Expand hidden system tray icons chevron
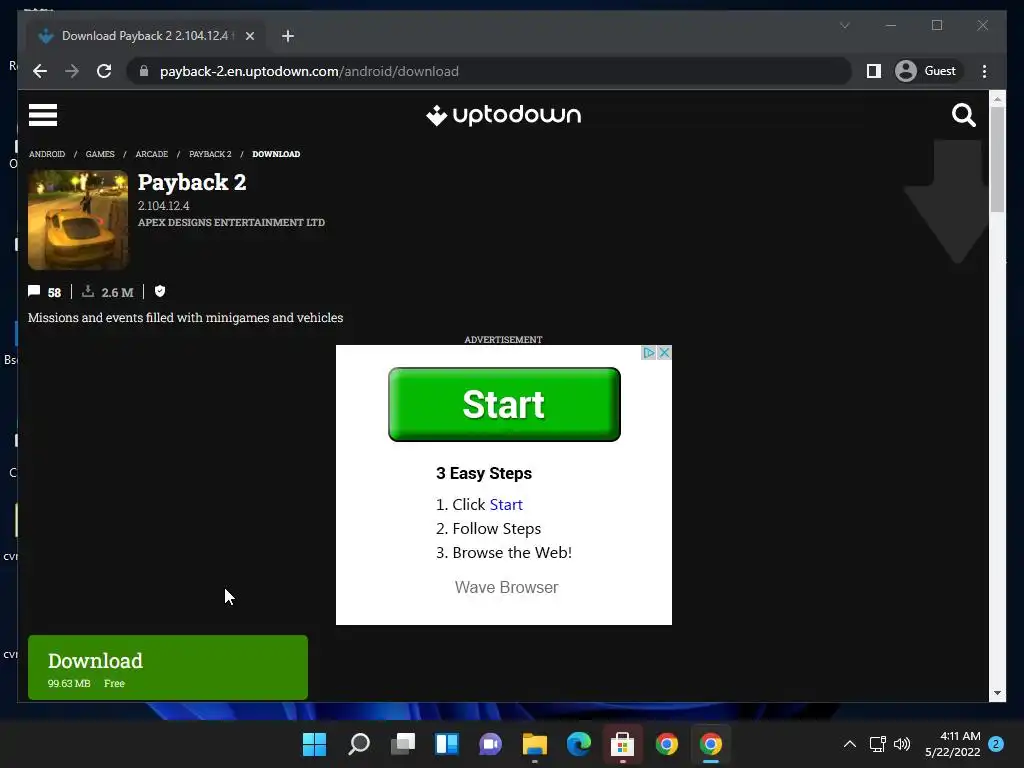Screen dimensions: 1024x768 click(850, 744)
